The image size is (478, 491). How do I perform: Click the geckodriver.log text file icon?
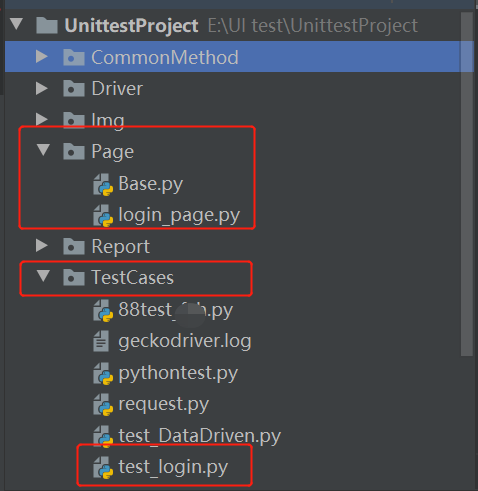pos(101,341)
